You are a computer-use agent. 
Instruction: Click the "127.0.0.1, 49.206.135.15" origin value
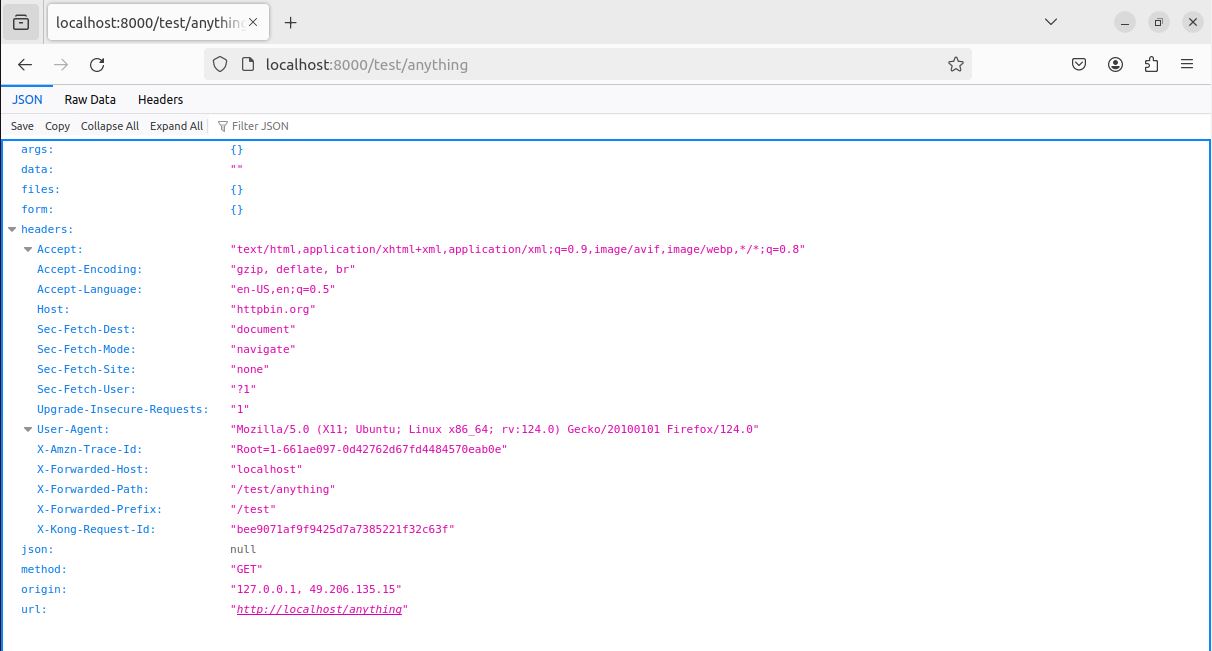click(x=316, y=589)
